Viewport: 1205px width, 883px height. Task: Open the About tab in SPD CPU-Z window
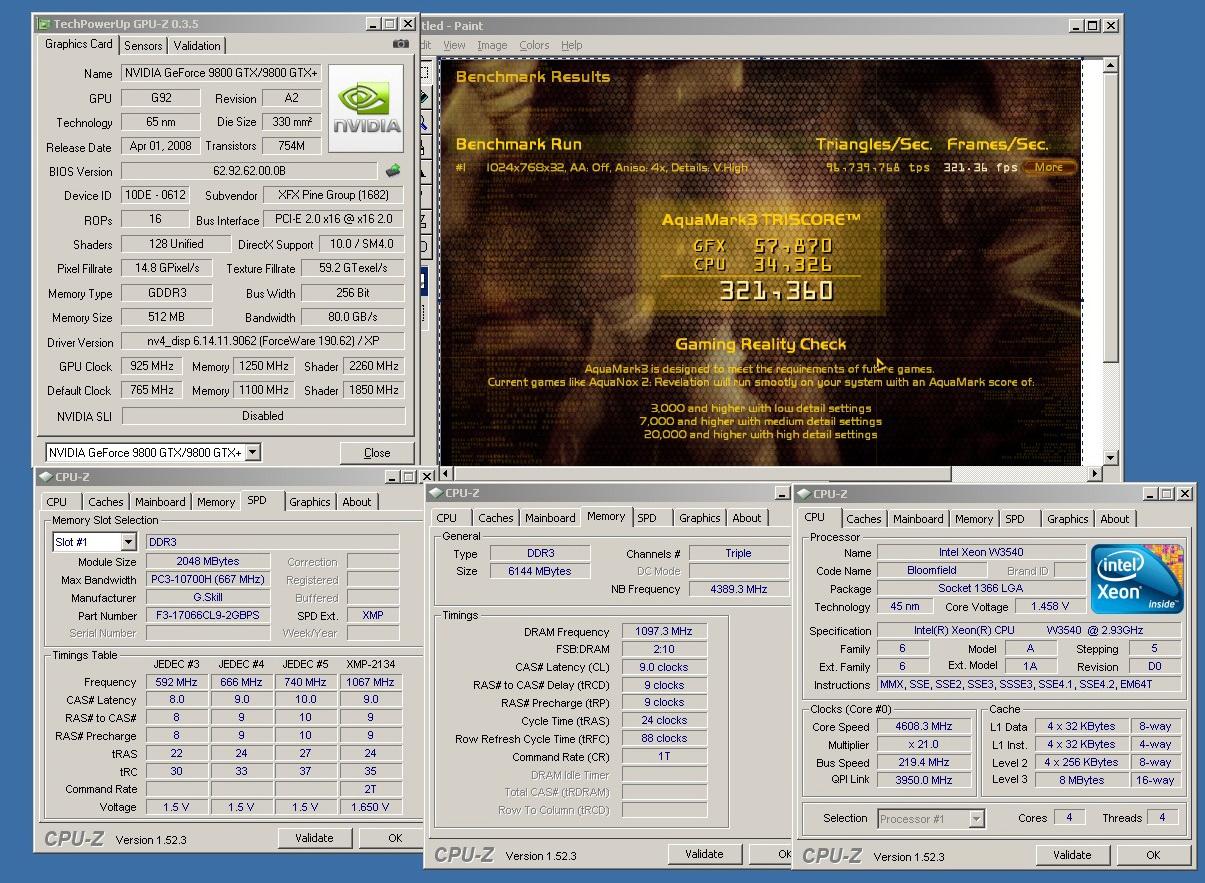pyautogui.click(x=357, y=502)
